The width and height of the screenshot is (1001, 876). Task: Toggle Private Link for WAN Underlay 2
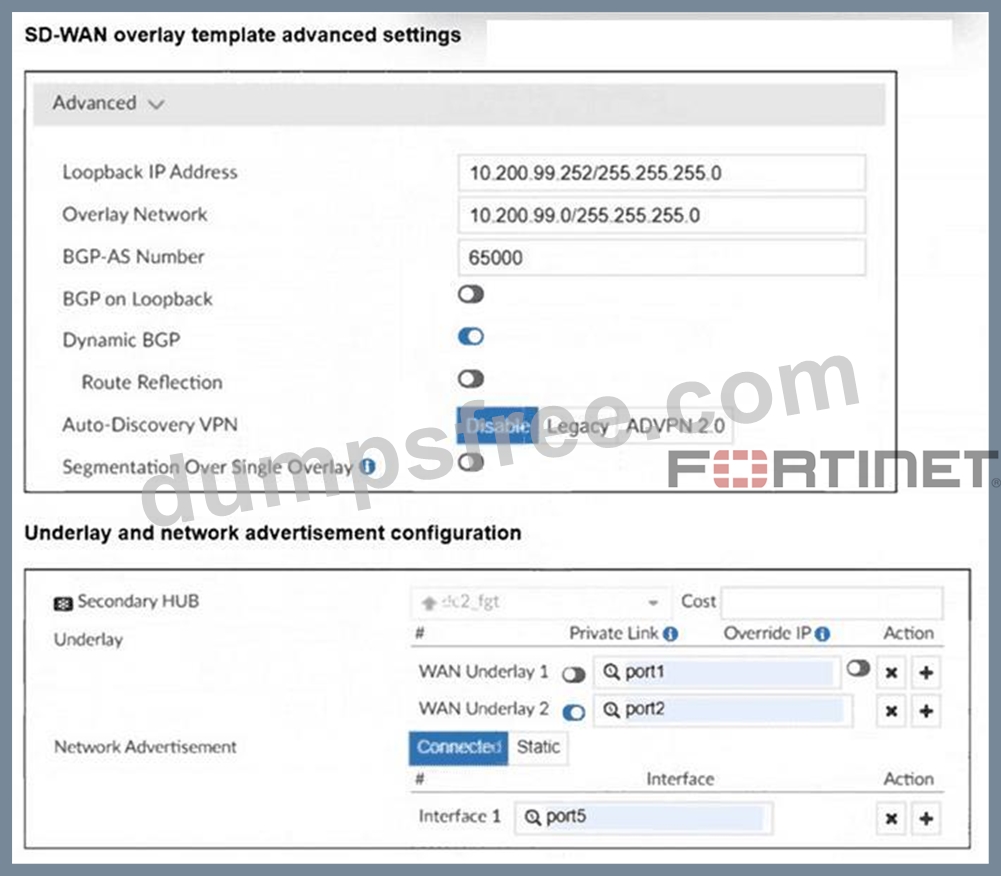pos(574,713)
